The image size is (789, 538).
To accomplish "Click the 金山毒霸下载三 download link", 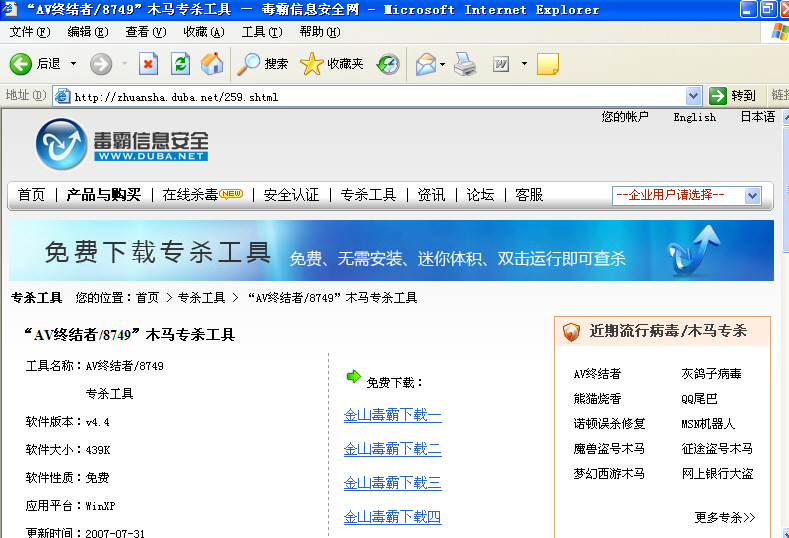I will point(392,483).
